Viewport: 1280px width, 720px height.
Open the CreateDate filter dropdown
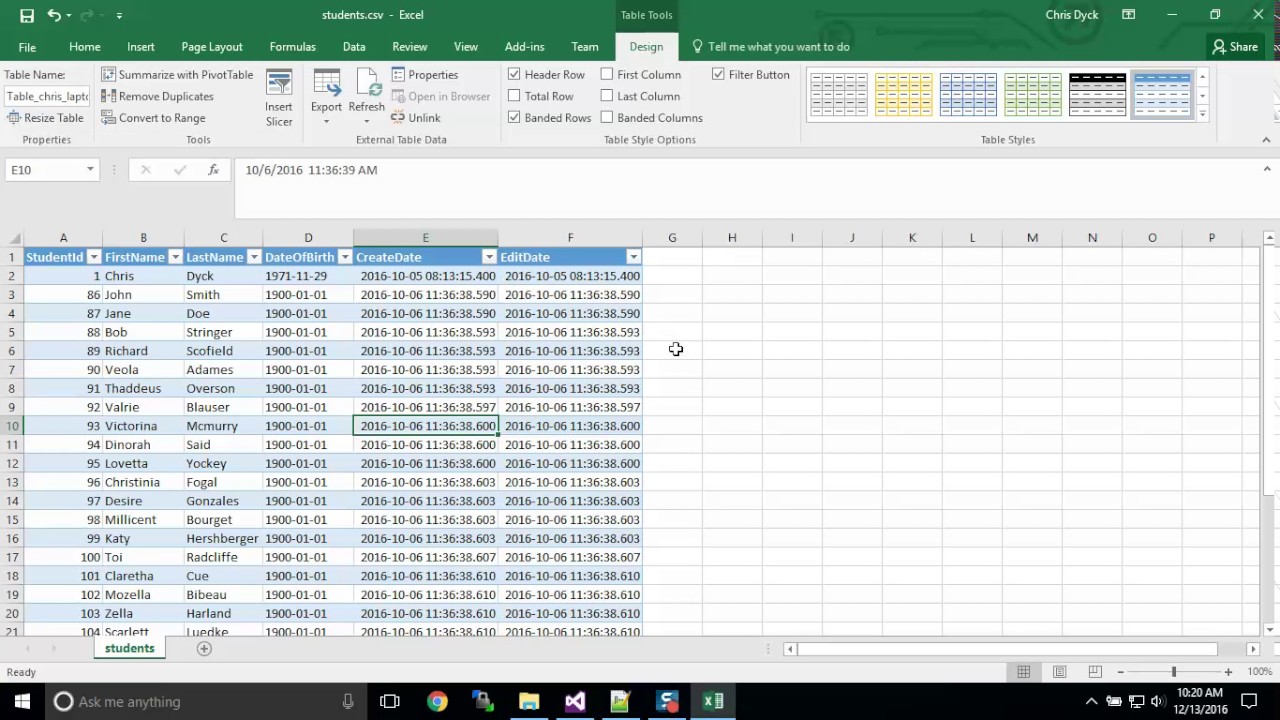pyautogui.click(x=489, y=257)
